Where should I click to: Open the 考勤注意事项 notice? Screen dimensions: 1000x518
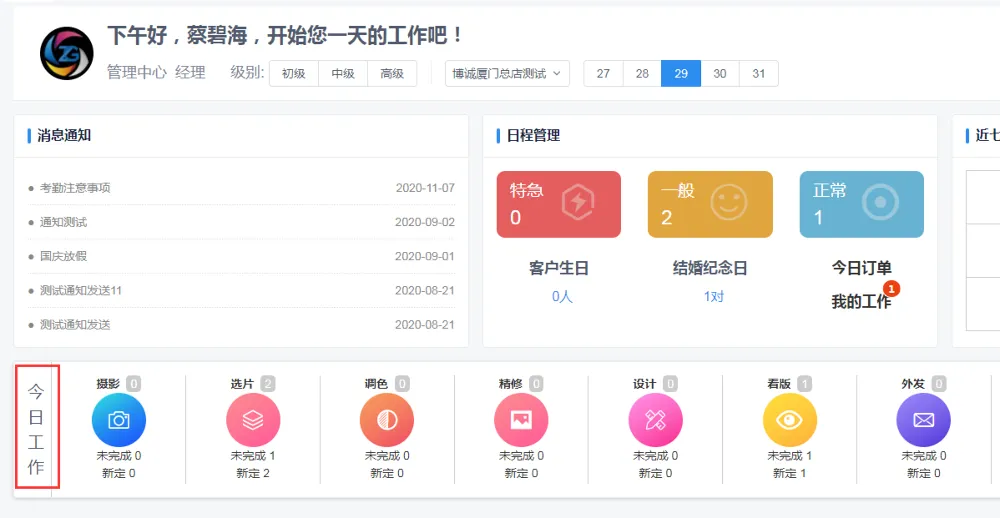click(75, 188)
